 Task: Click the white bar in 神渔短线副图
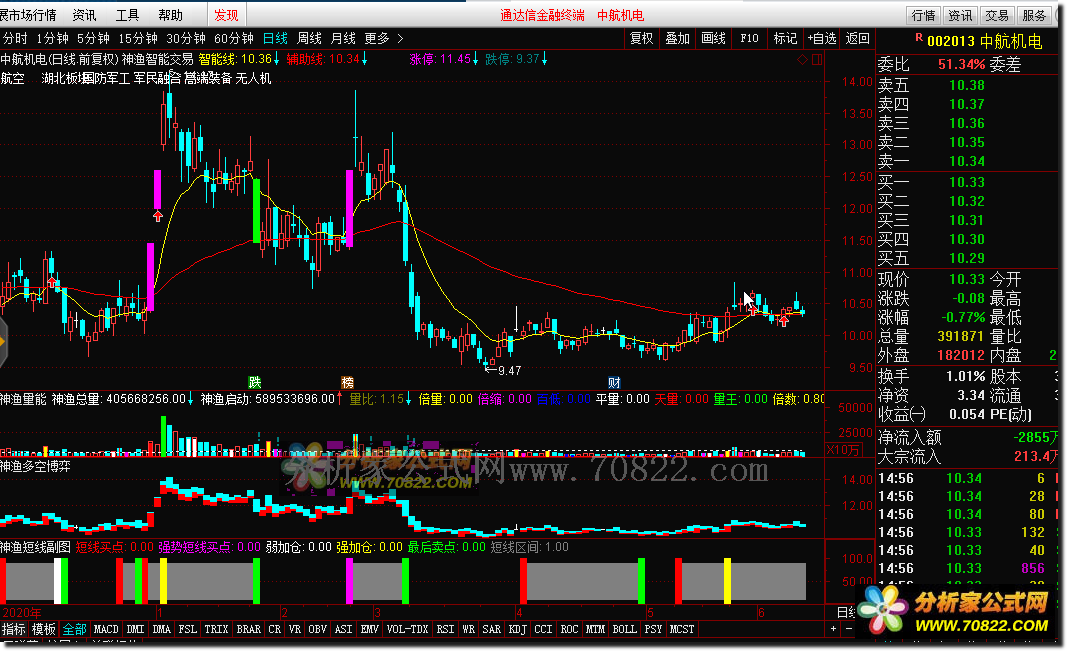click(x=58, y=581)
